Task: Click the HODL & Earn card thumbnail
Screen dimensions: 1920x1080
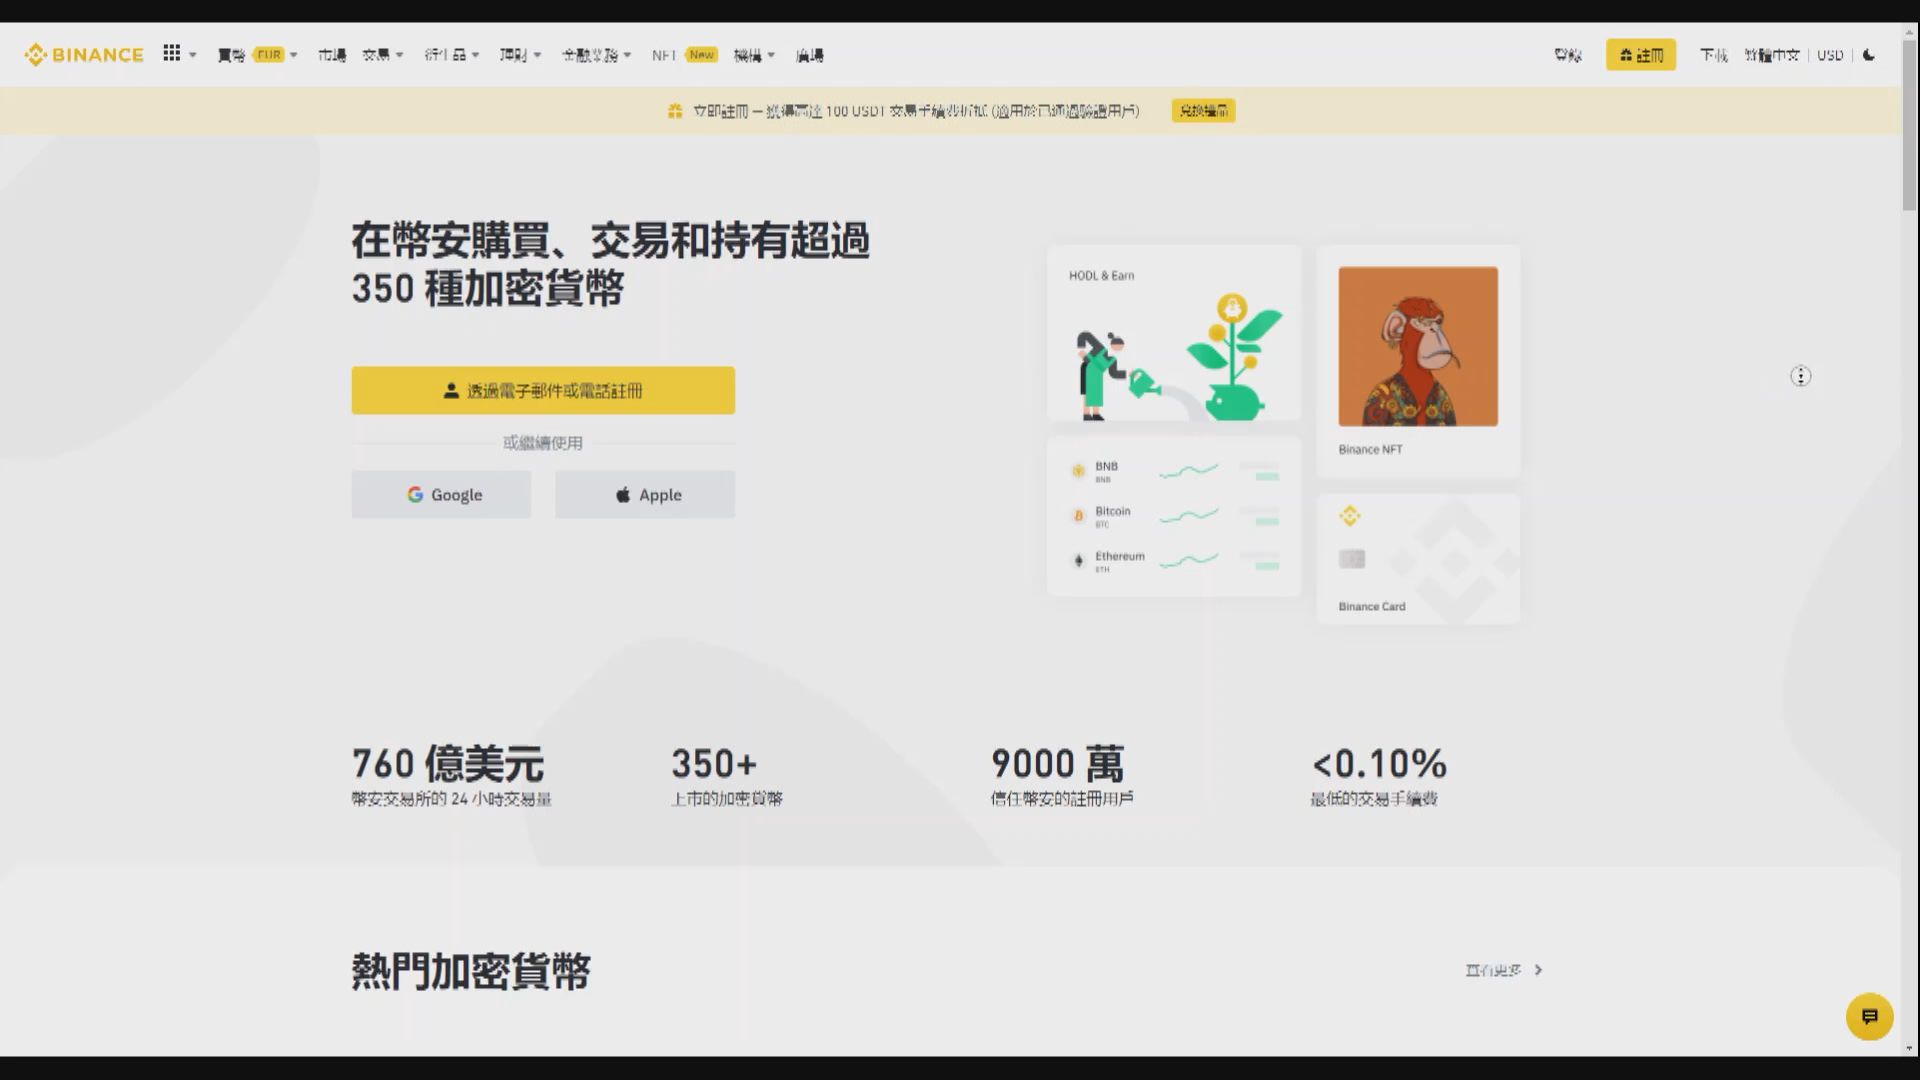Action: tap(1174, 343)
